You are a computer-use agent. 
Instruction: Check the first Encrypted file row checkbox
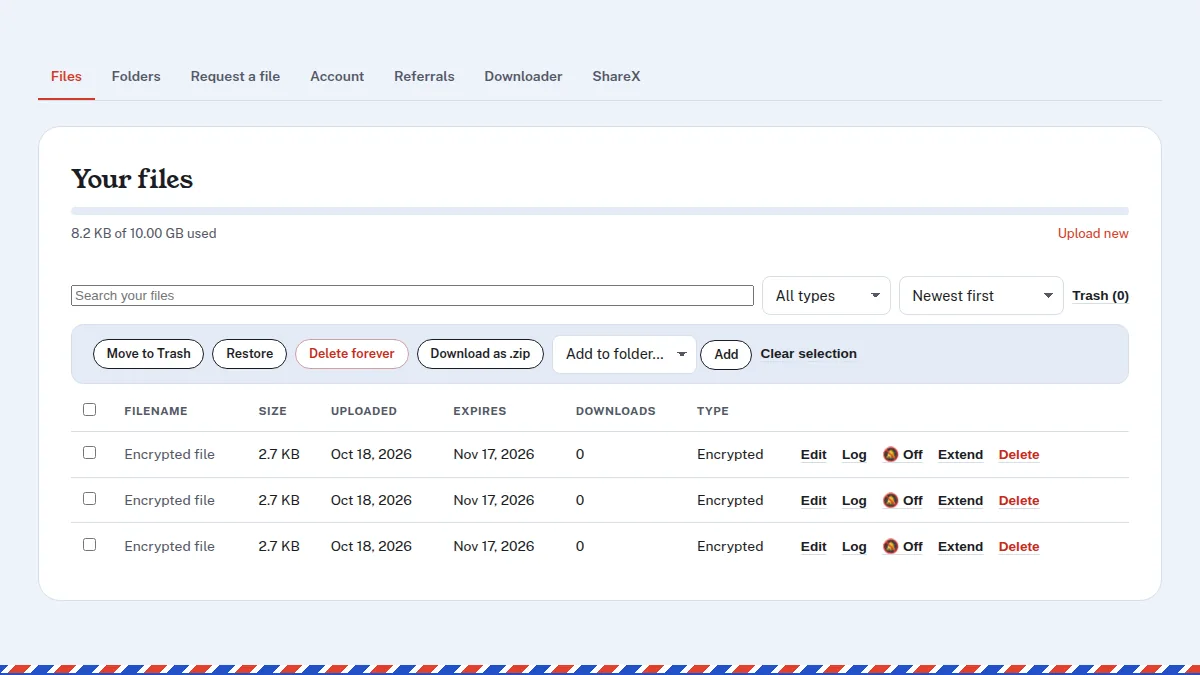tap(89, 453)
